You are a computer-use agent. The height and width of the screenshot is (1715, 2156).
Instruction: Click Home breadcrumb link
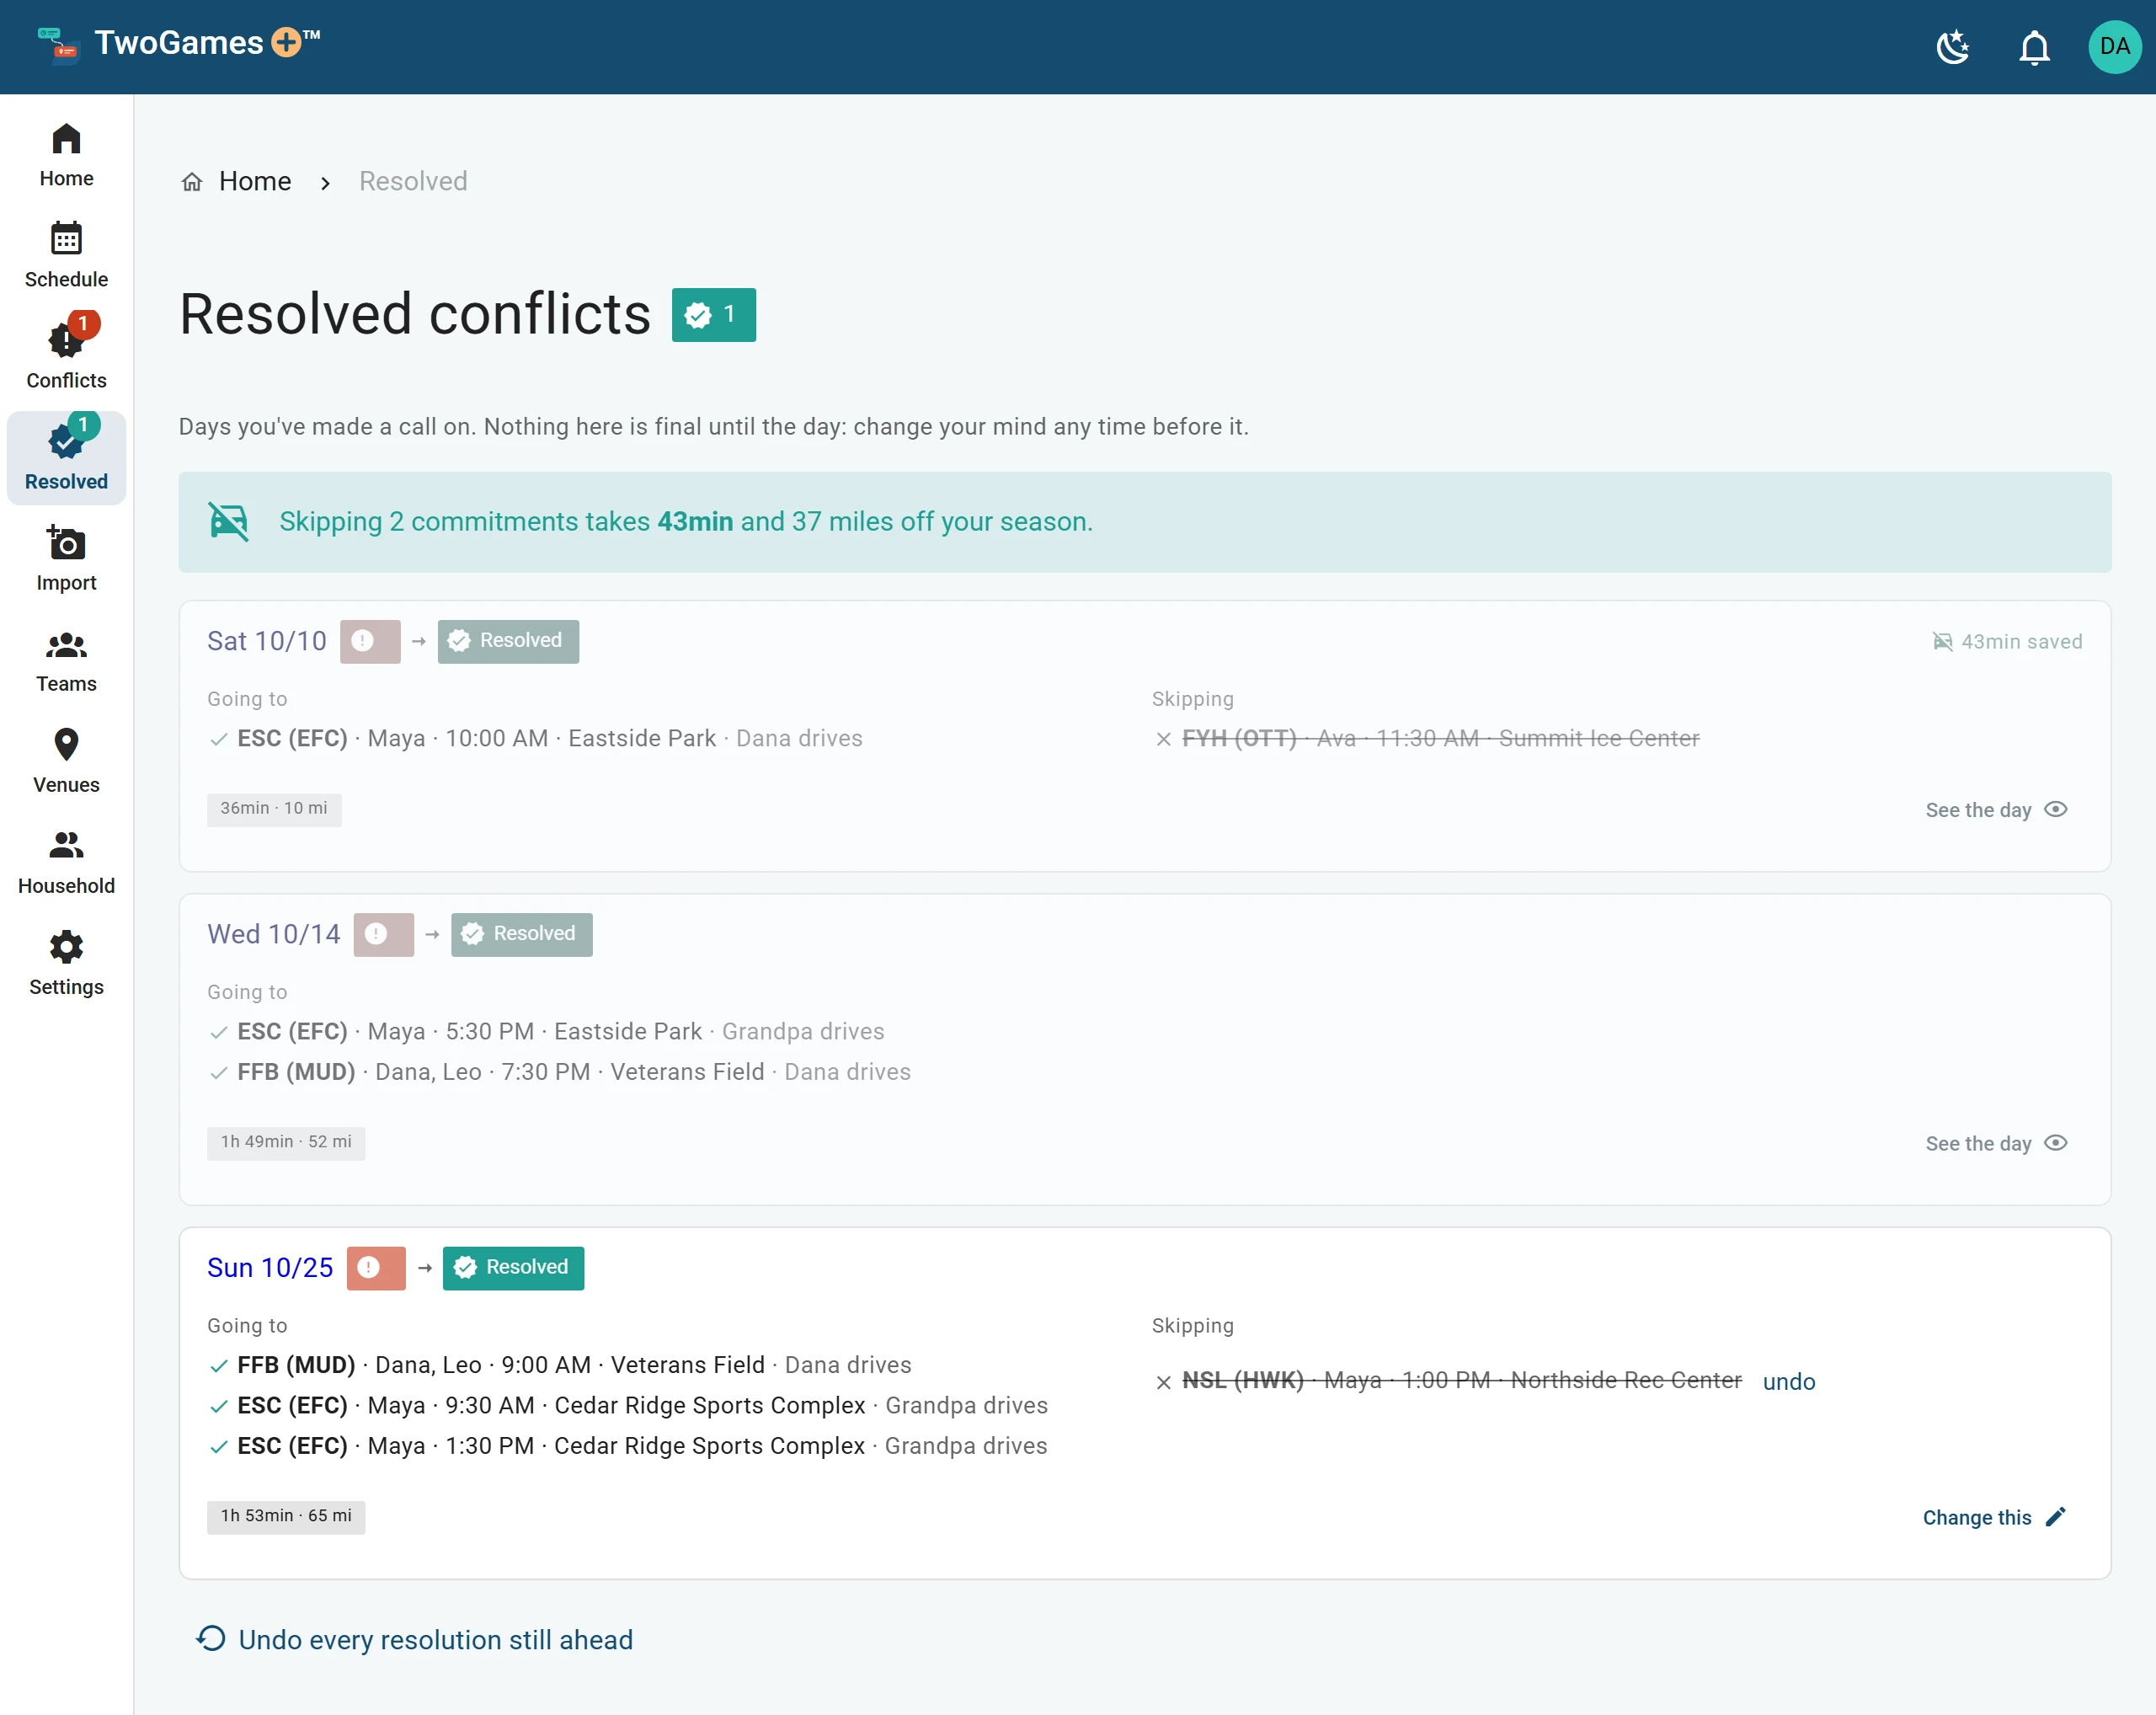[x=255, y=181]
